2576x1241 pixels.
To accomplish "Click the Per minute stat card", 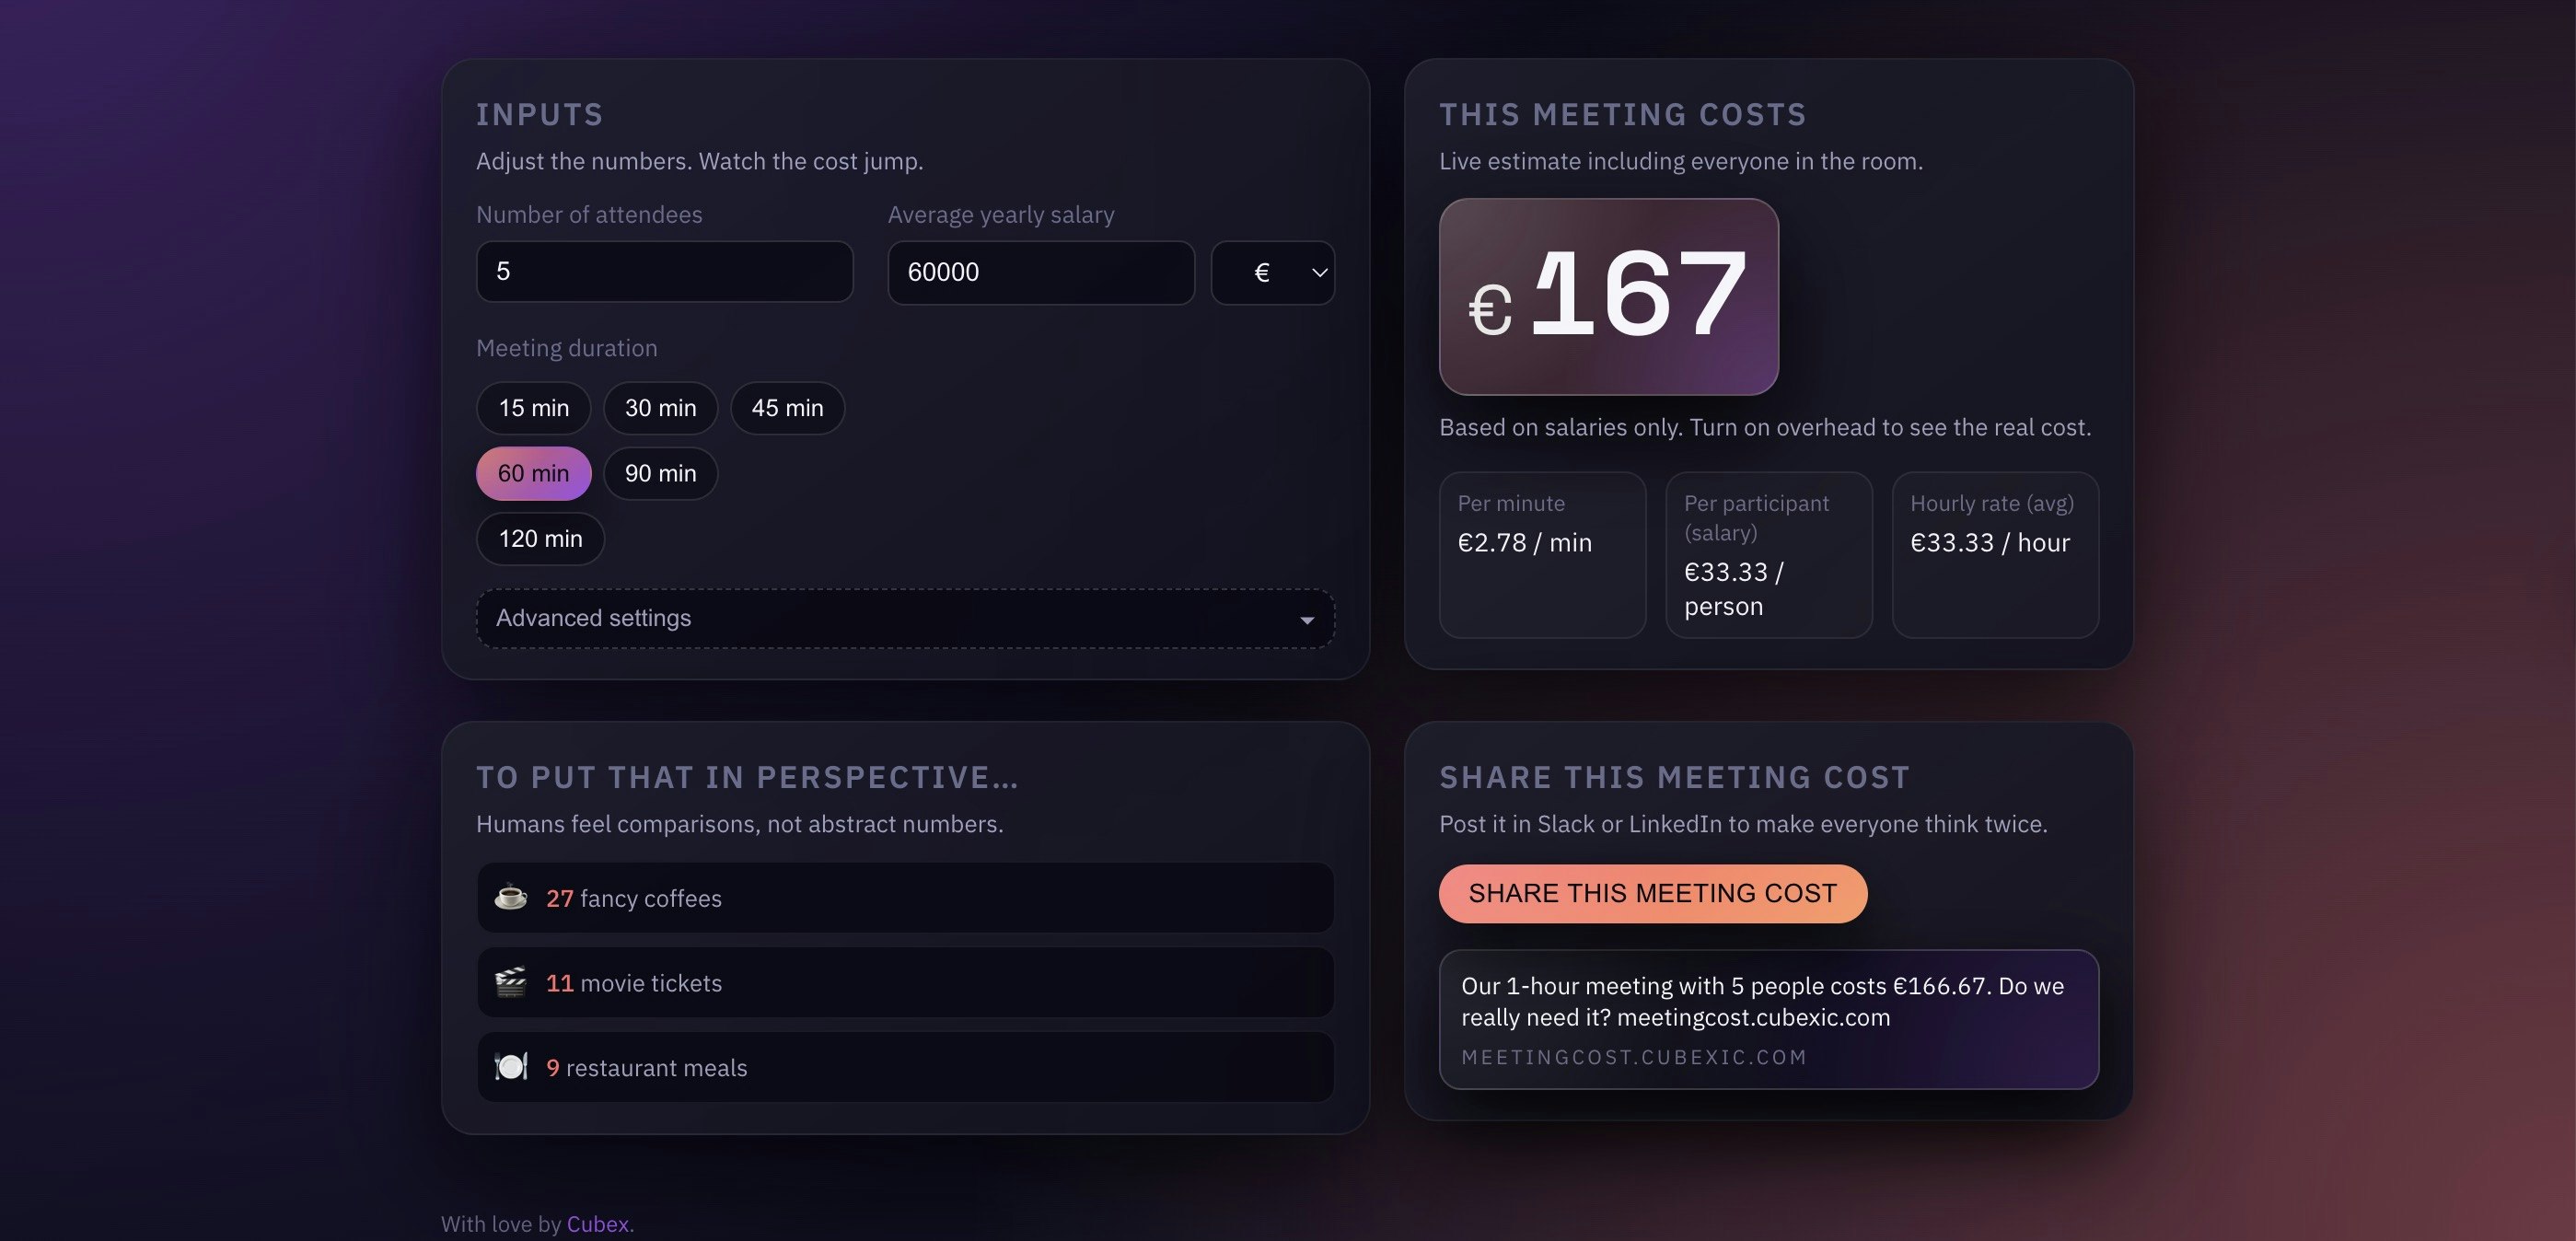I will click(1542, 554).
